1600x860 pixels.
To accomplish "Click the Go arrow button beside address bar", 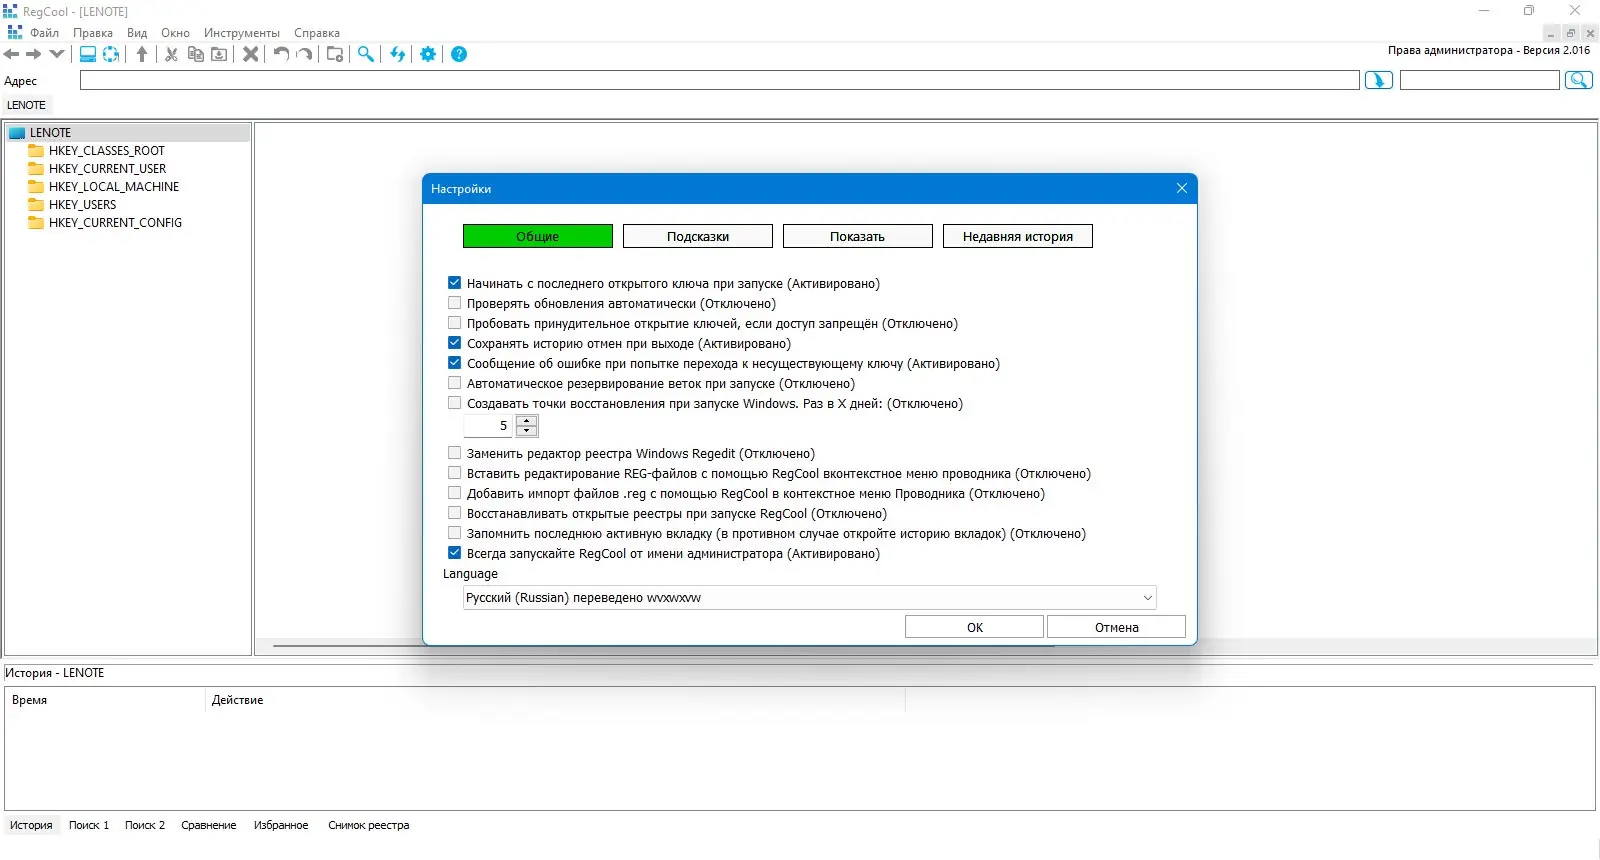I will click(1379, 80).
